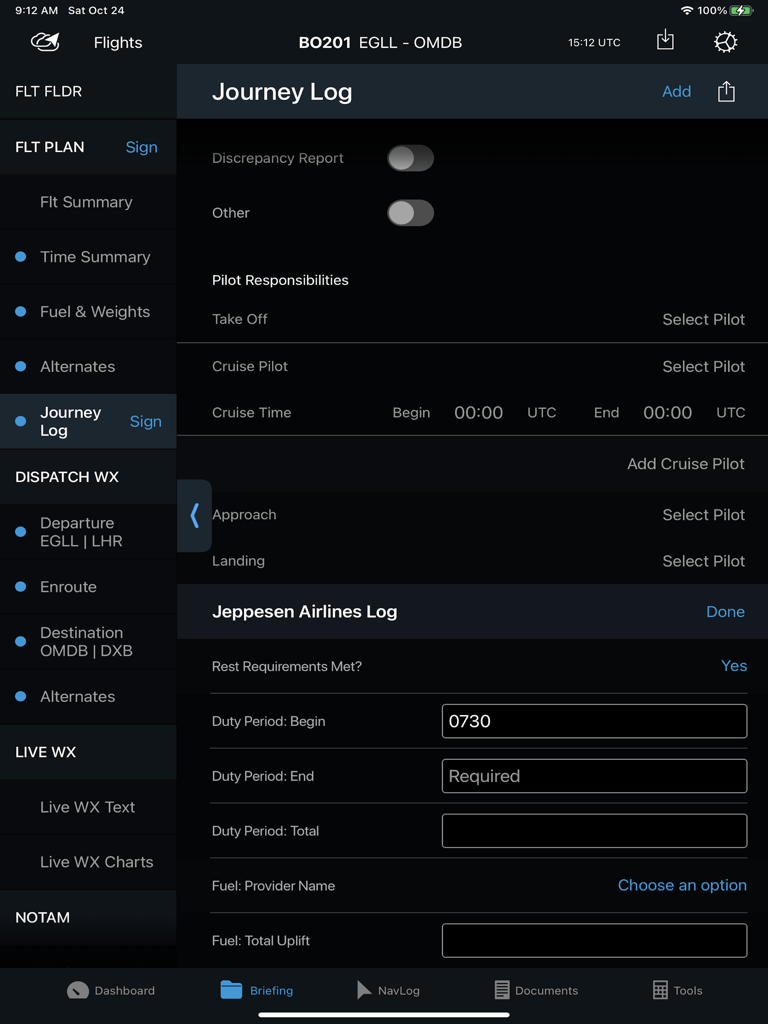Viewport: 768px width, 1024px height.
Task: Tap Add Cruise Pilot
Action: tap(686, 464)
